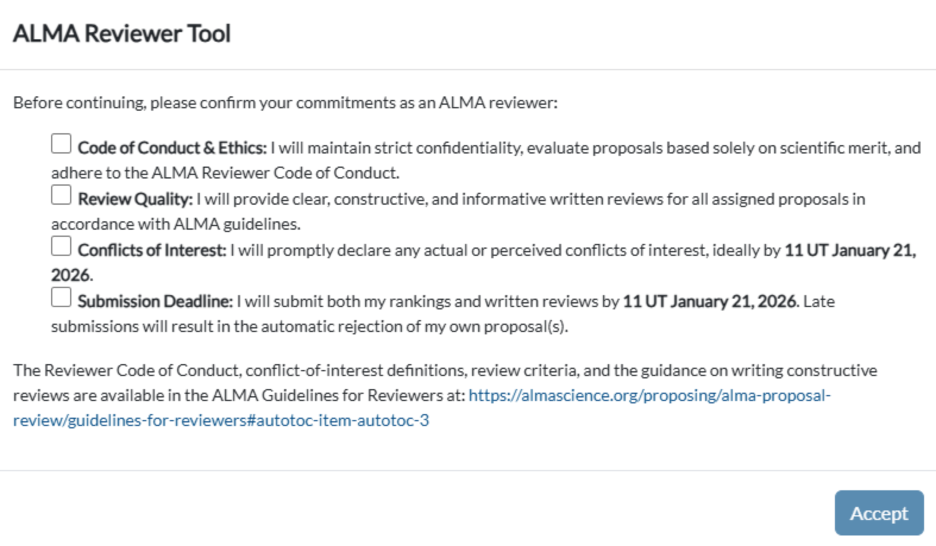Open the almascience.org guidelines link
Image resolution: width=936 pixels, height=546 pixels.
click(649, 395)
